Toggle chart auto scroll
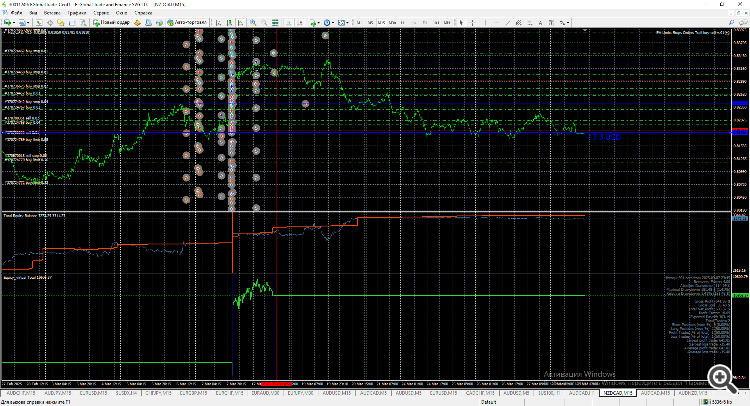Screen dimensions: 750x406 (288, 22)
